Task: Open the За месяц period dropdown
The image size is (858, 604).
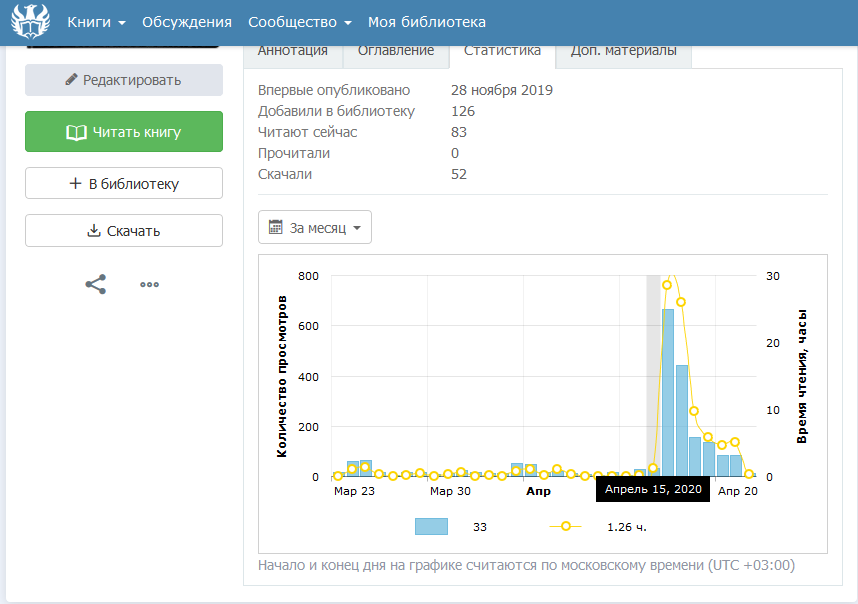Action: pyautogui.click(x=315, y=228)
